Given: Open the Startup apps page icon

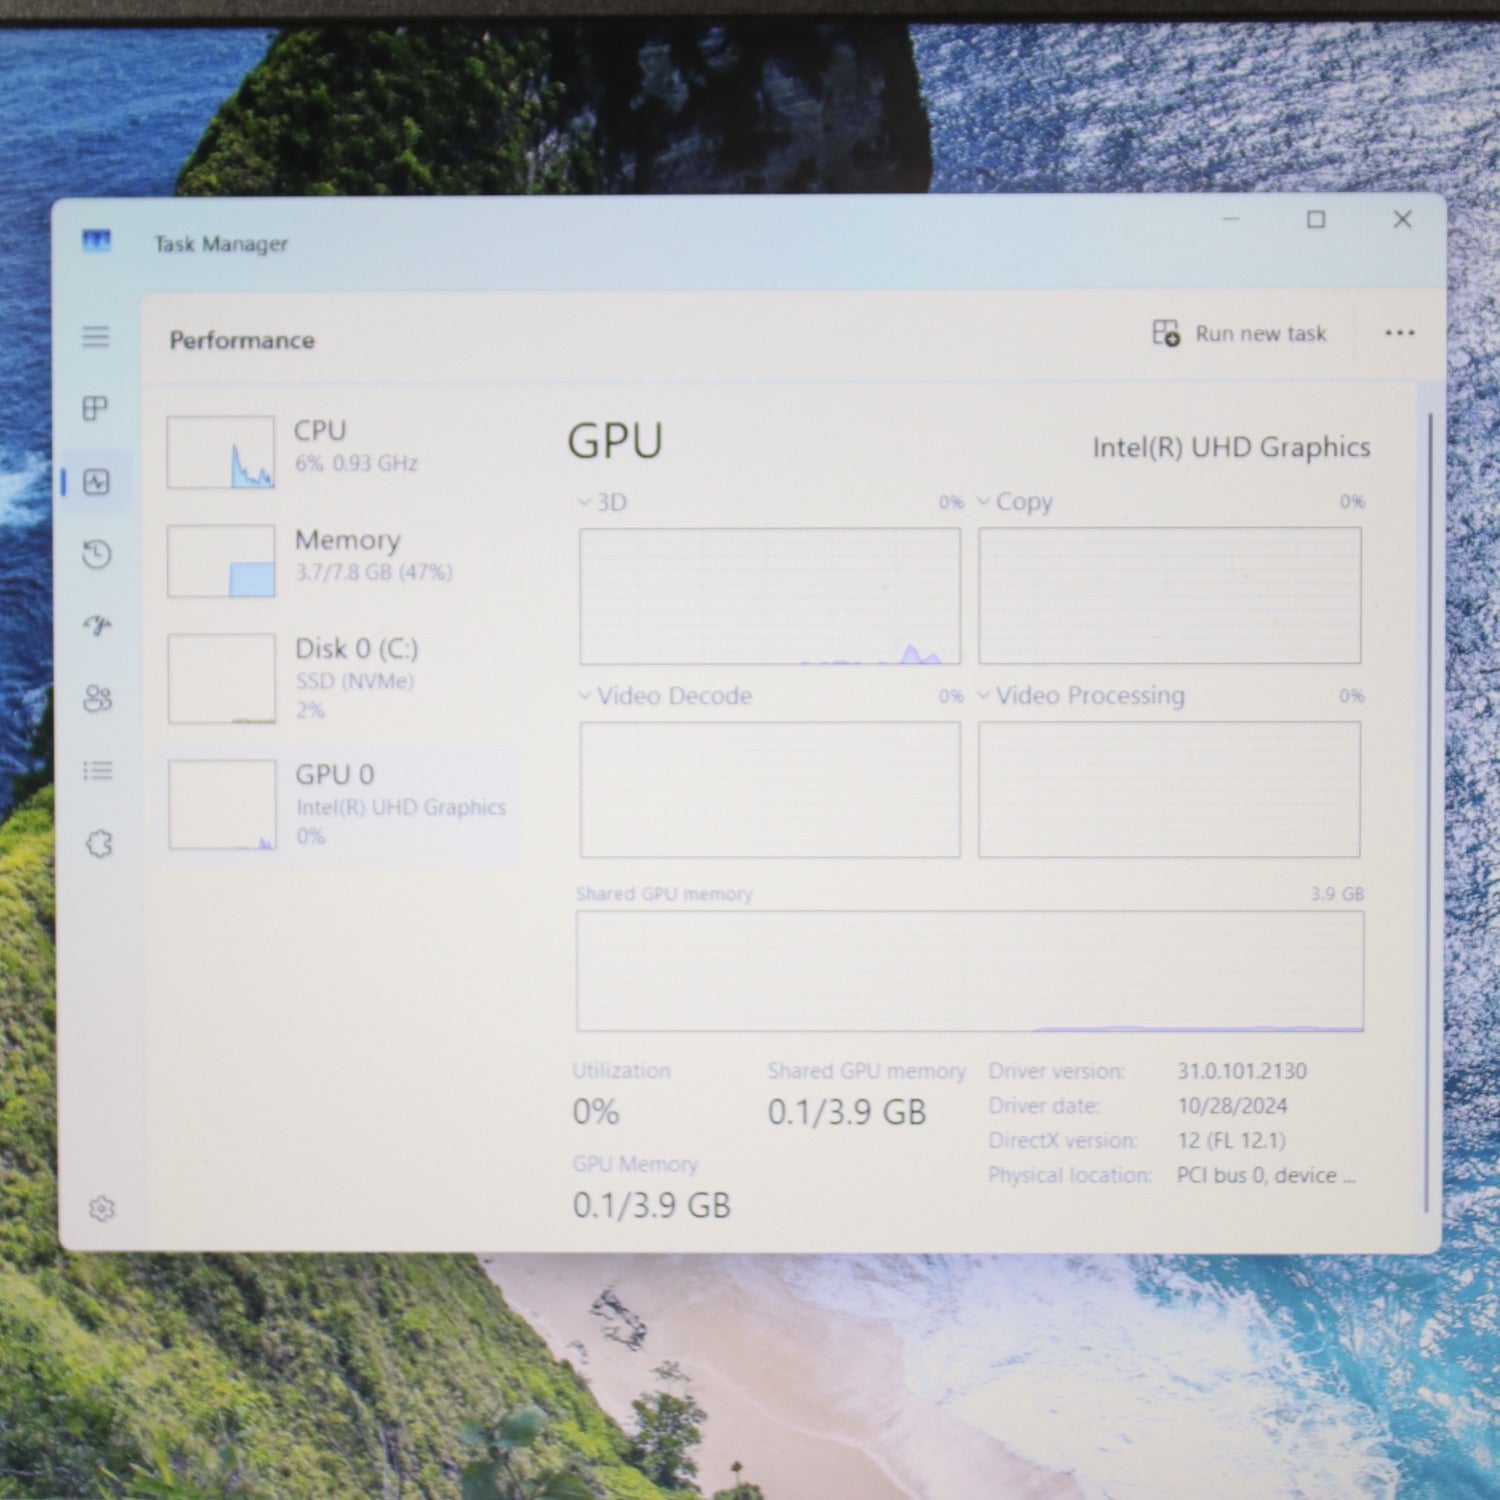Looking at the screenshot, I should [x=97, y=626].
